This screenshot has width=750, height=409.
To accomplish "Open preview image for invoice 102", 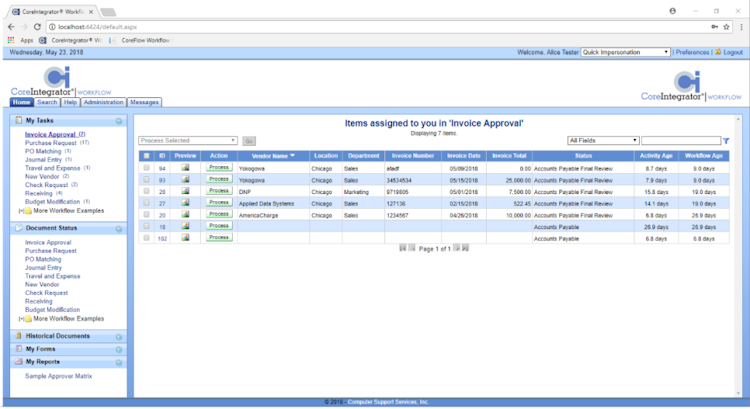I will pos(185,237).
